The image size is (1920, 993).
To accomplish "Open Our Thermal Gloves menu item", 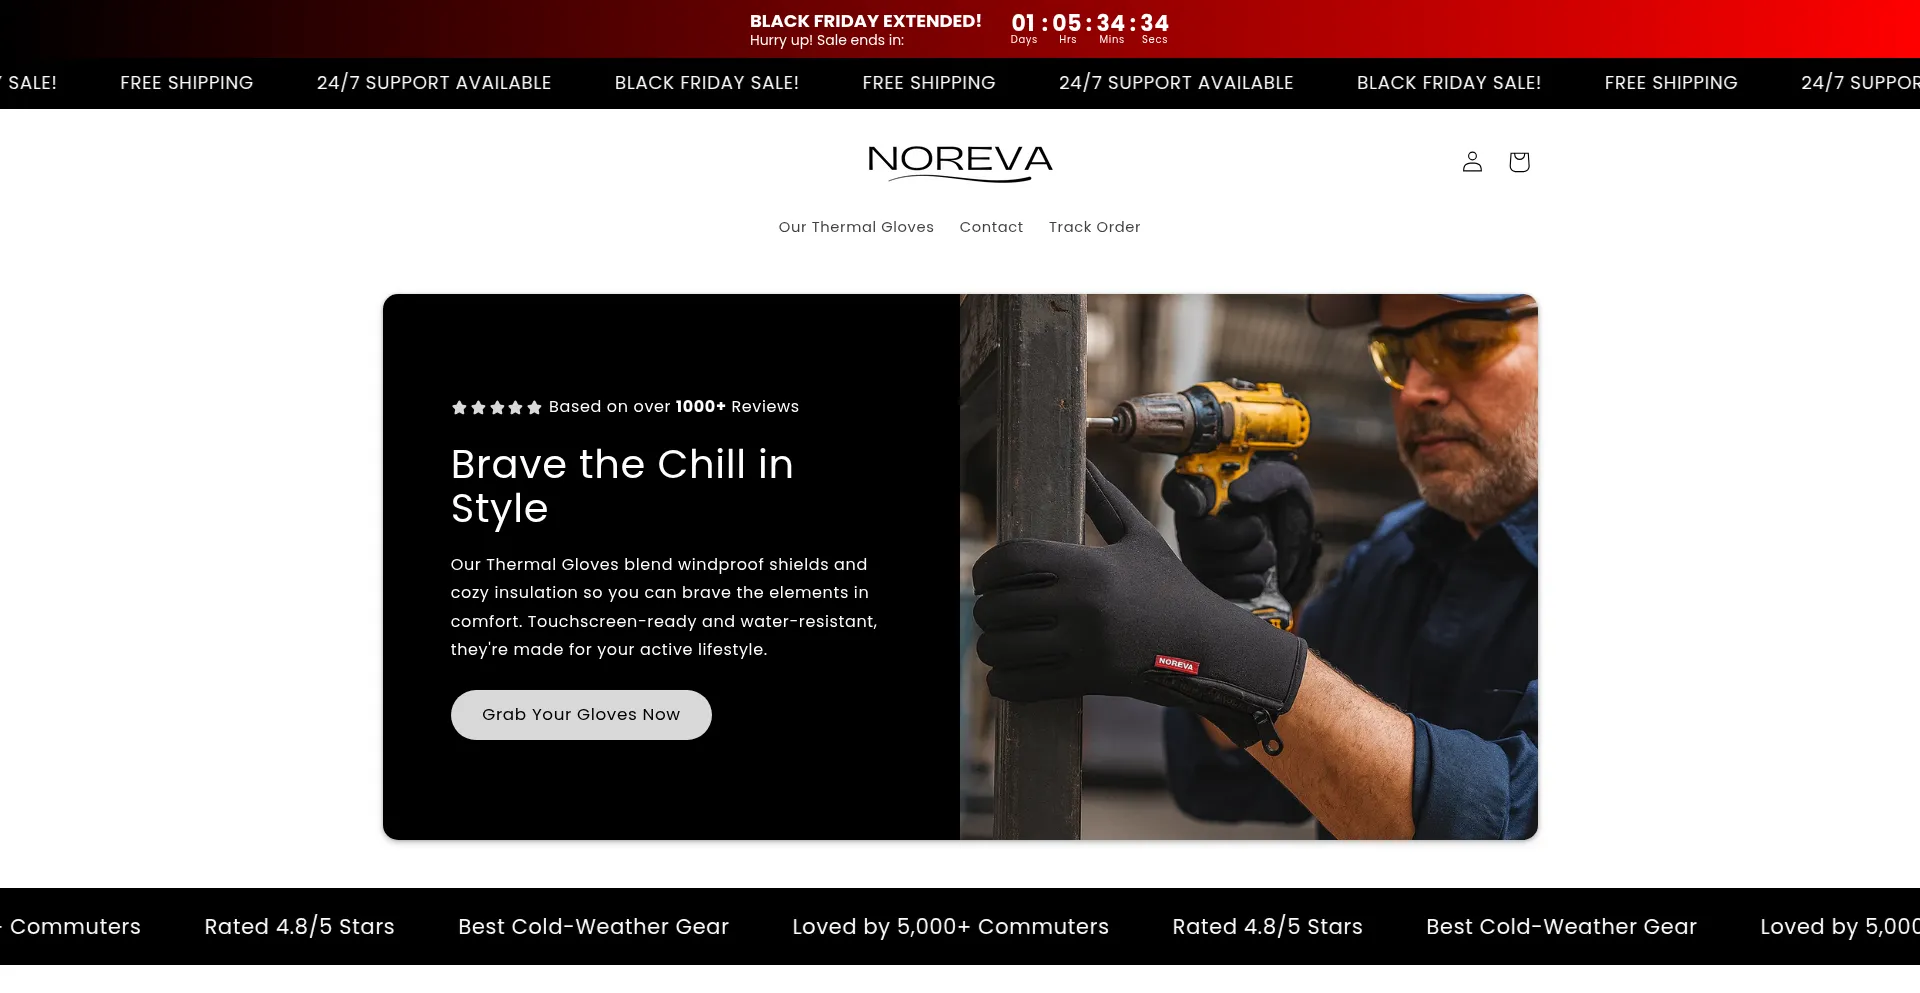I will pos(856,227).
